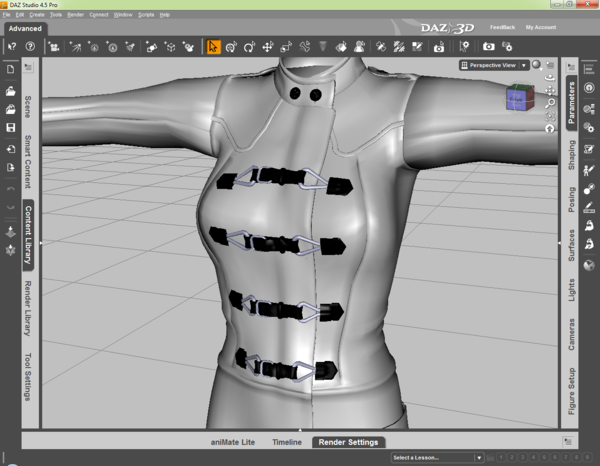Open the Parameters side tab
This screenshot has height=466, width=600.
coord(572,105)
